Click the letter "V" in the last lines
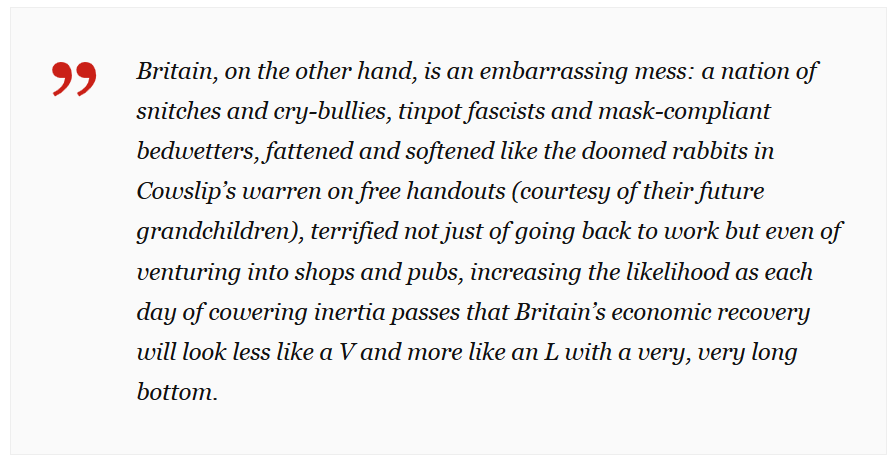 click(347, 353)
